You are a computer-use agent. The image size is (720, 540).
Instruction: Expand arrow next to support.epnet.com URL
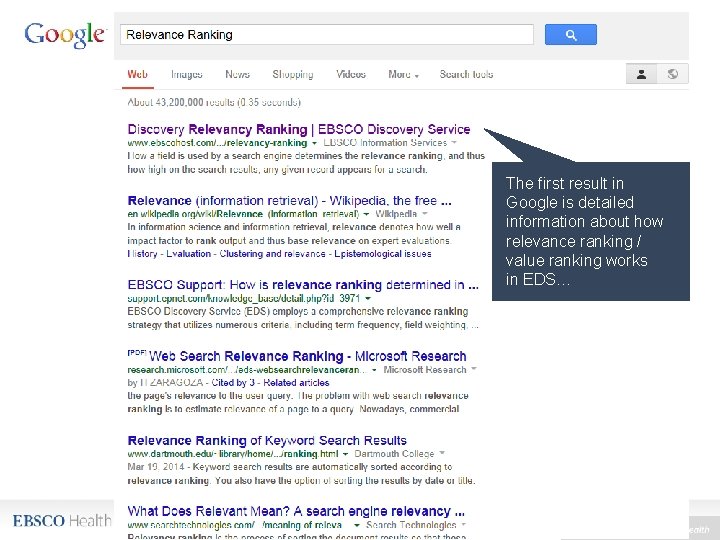point(368,298)
